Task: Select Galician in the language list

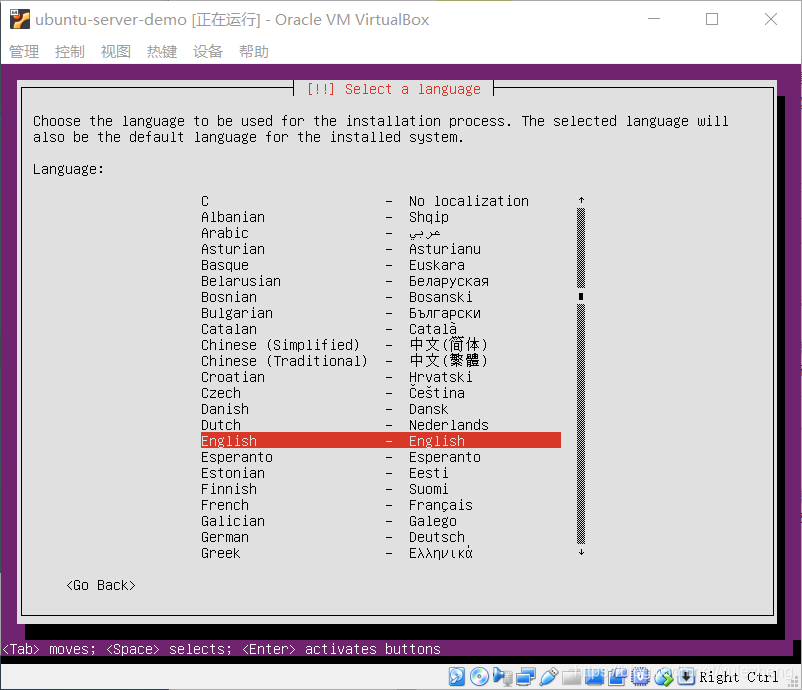Action: (381, 521)
